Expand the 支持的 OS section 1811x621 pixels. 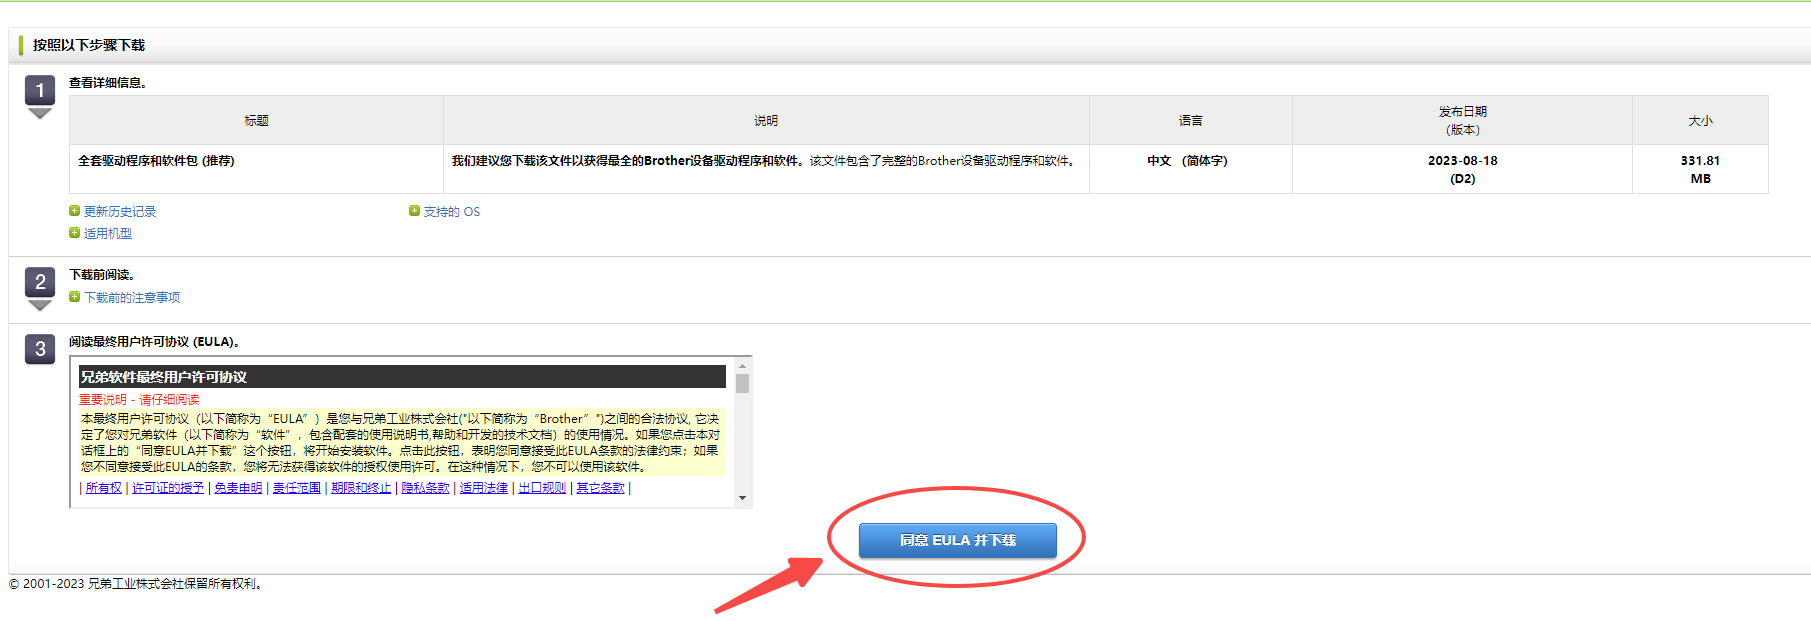(x=451, y=212)
